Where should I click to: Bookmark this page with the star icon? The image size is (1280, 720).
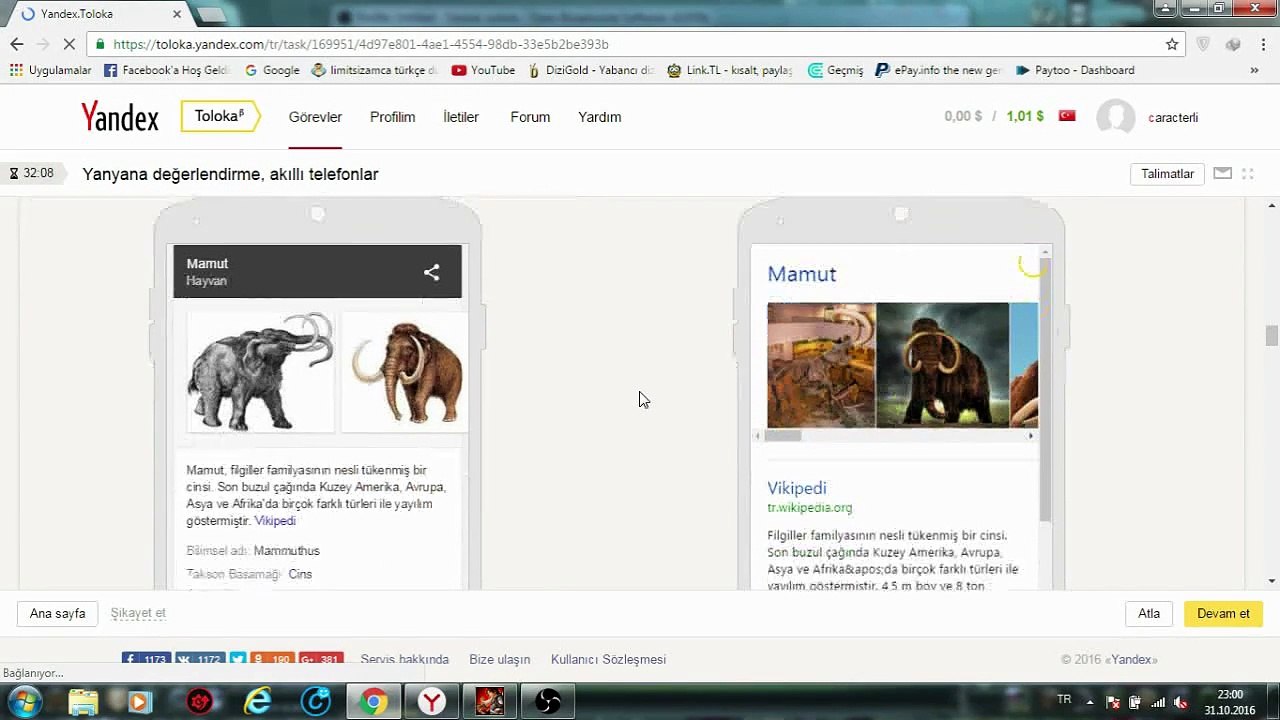(1172, 44)
